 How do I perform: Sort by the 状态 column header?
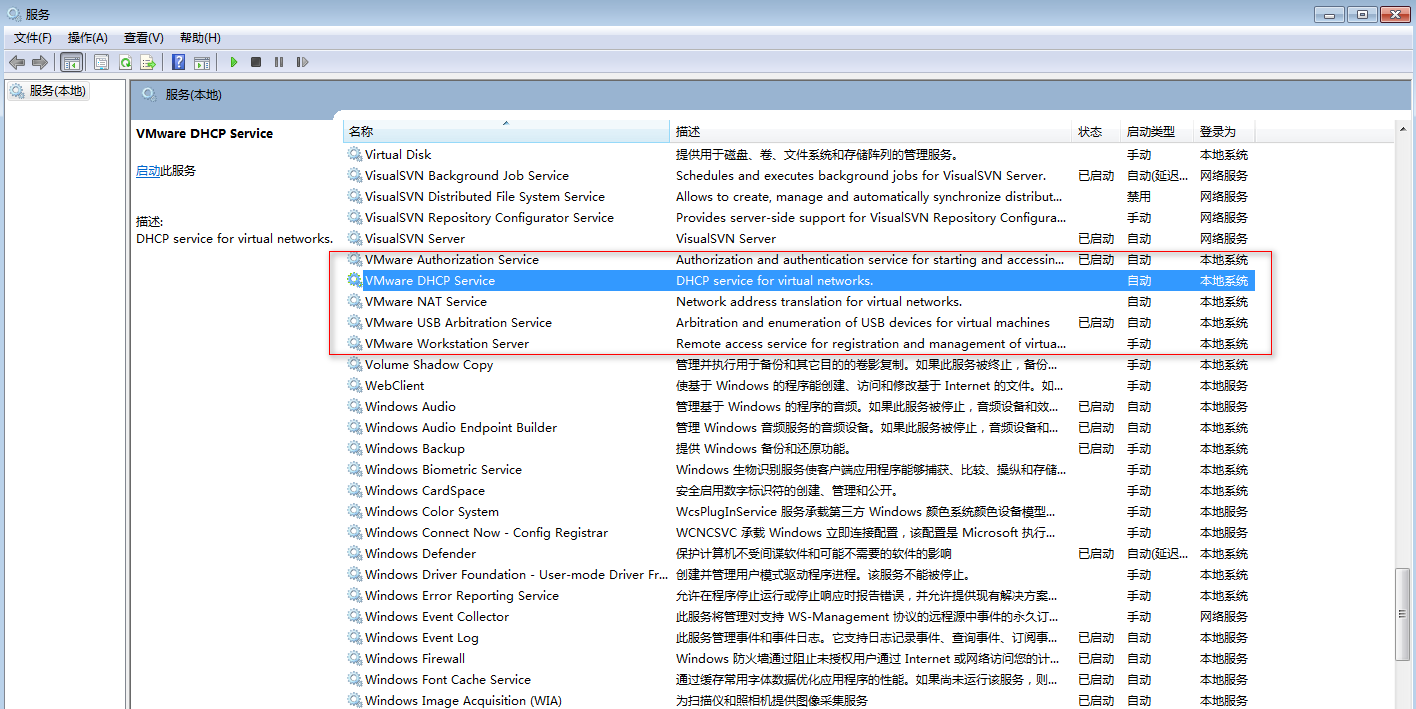point(1096,131)
